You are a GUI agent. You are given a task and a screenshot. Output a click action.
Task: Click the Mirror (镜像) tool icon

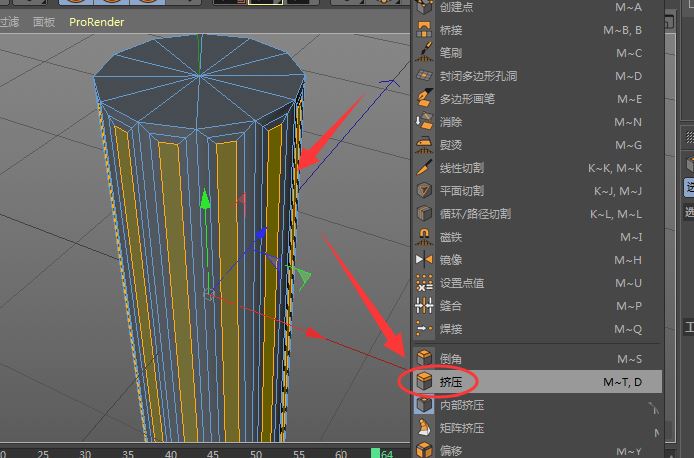tap(424, 260)
